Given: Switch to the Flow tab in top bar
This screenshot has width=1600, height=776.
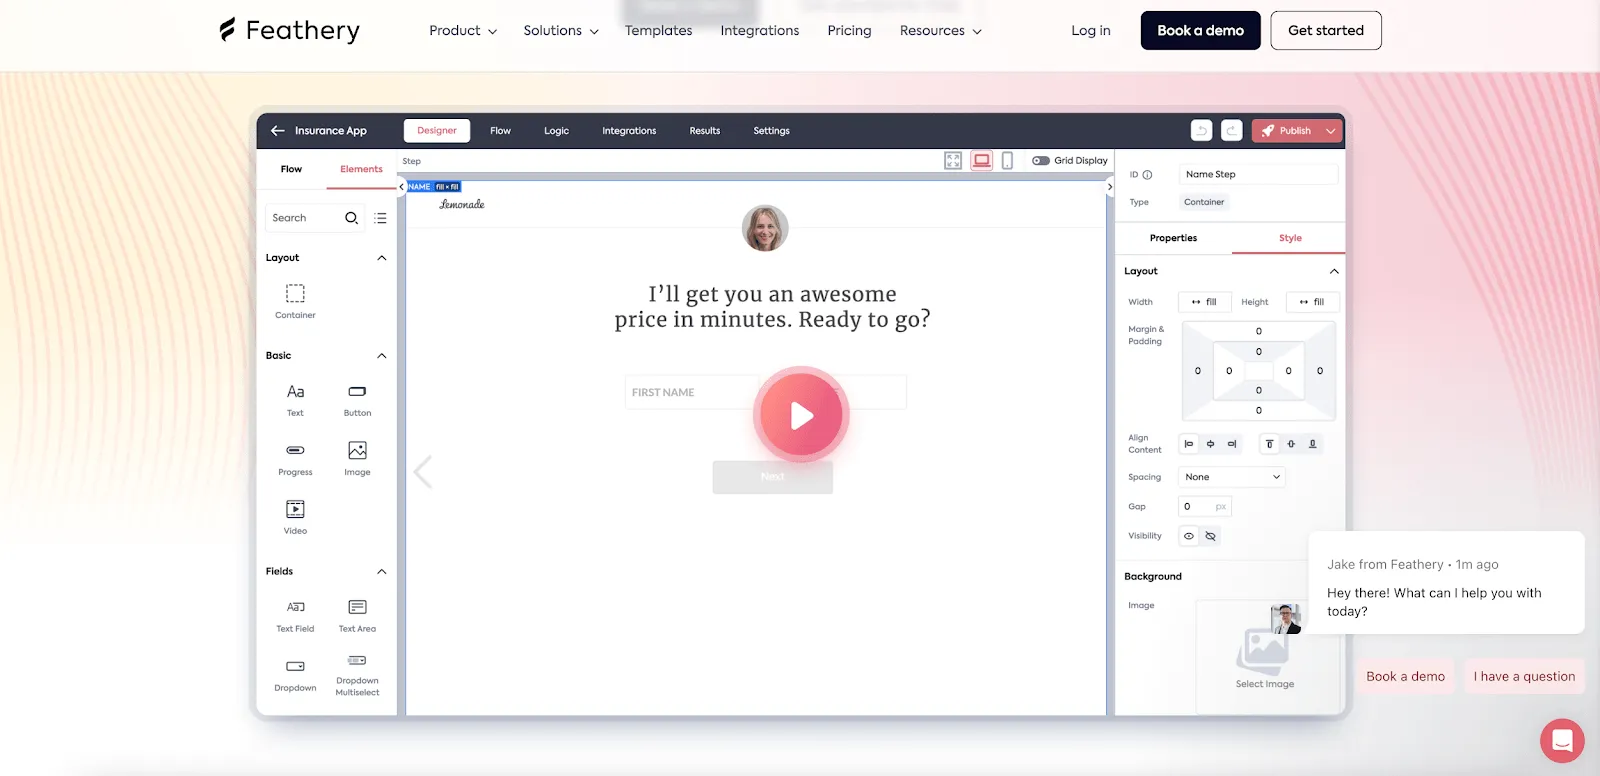Looking at the screenshot, I should (500, 131).
